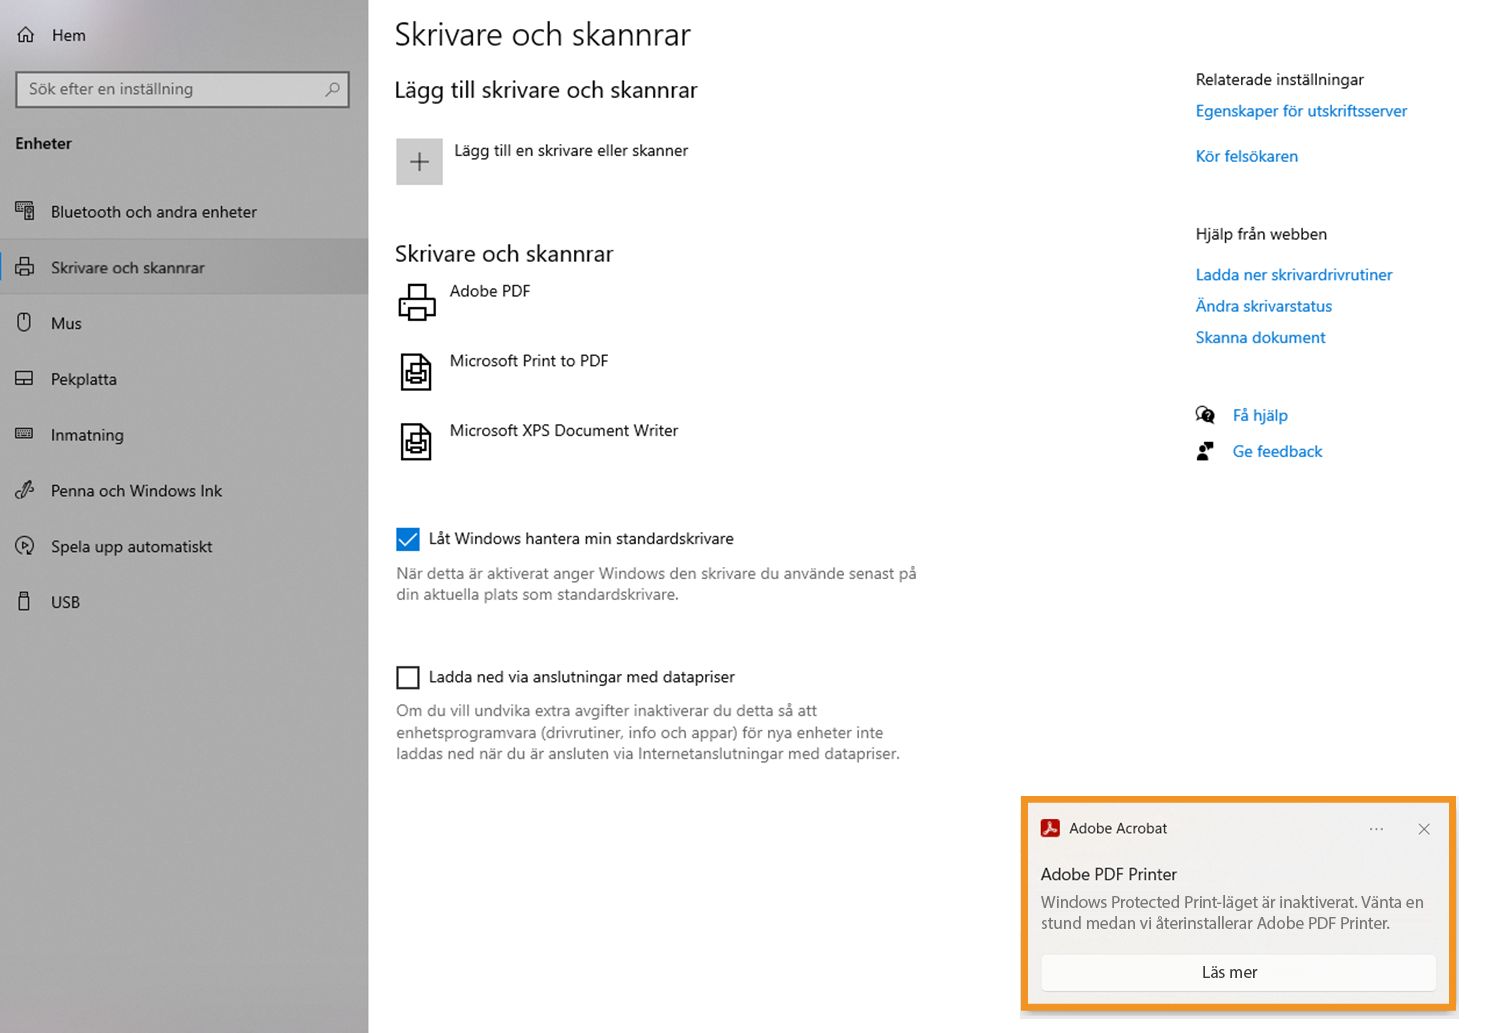Select Skrivare och skannrar in the sidebar
Screen dimensions: 1488x1033
184,267
